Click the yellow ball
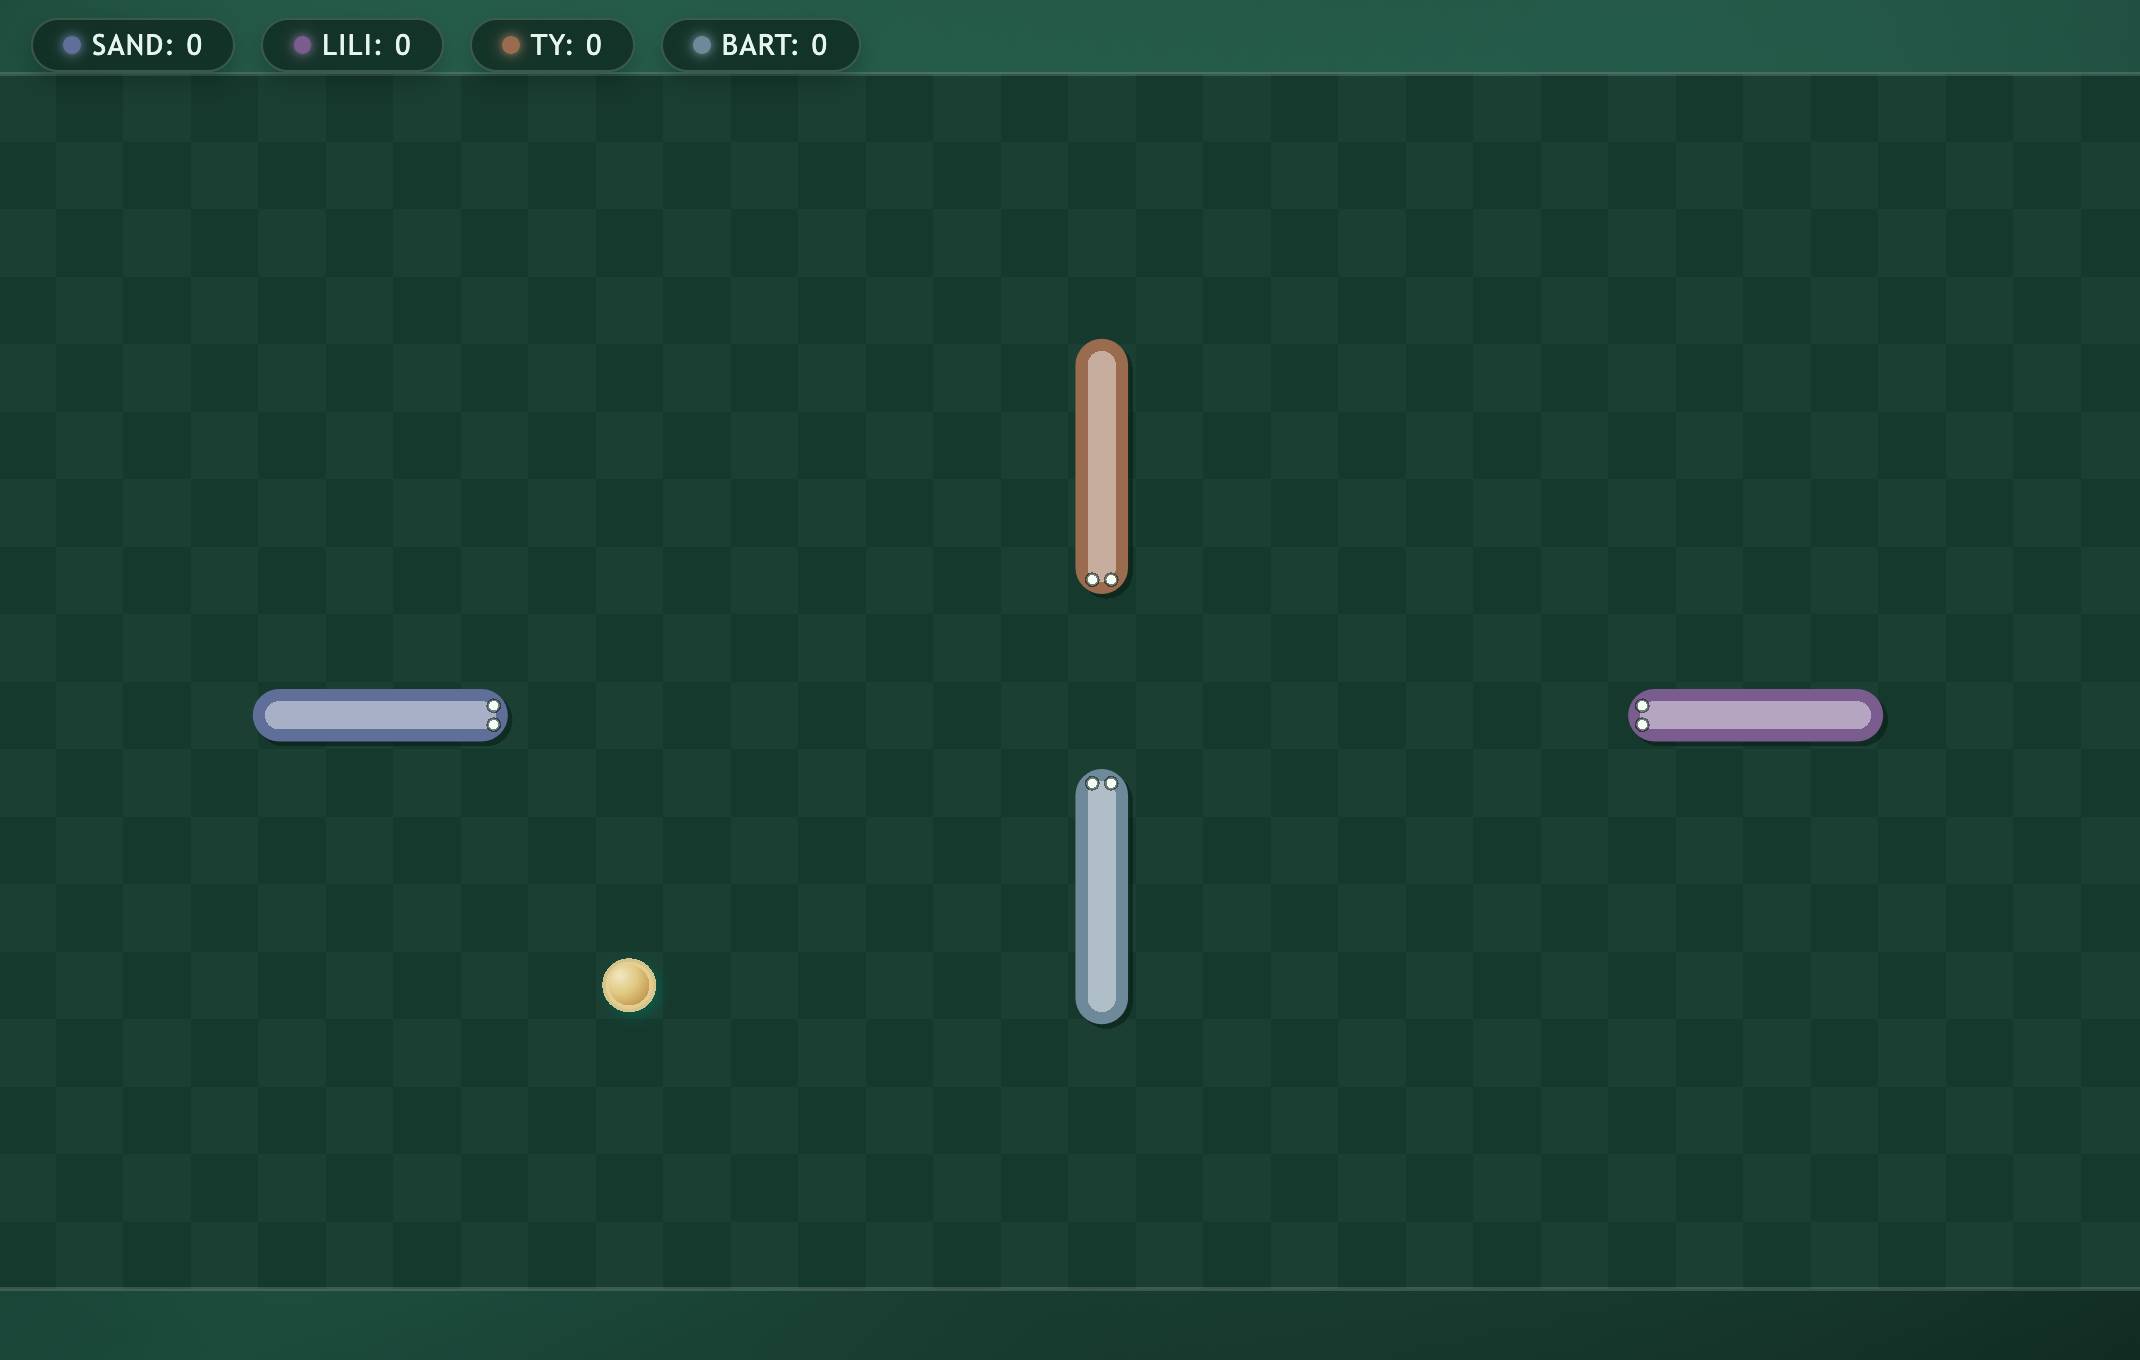This screenshot has width=2140, height=1360. pyautogui.click(x=629, y=985)
